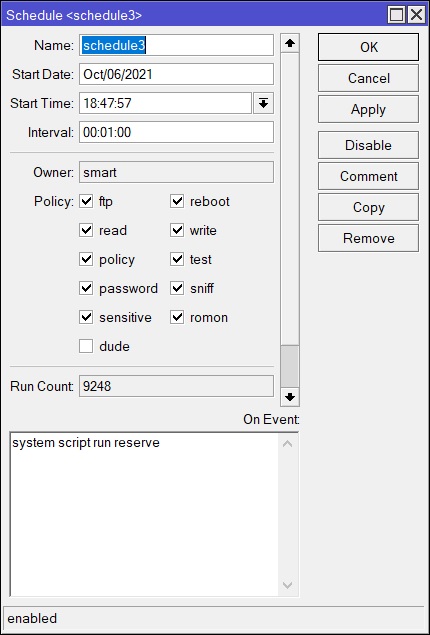Enable the dude policy checkbox

(86, 346)
